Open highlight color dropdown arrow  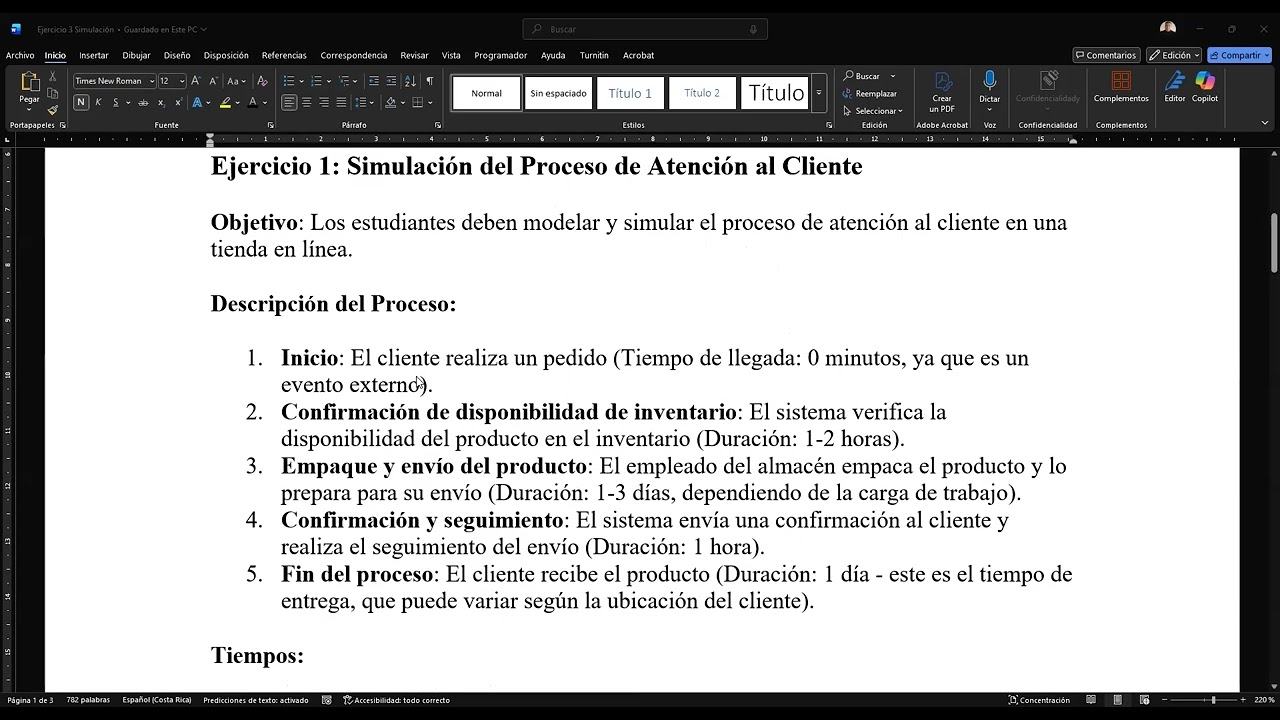(x=237, y=102)
